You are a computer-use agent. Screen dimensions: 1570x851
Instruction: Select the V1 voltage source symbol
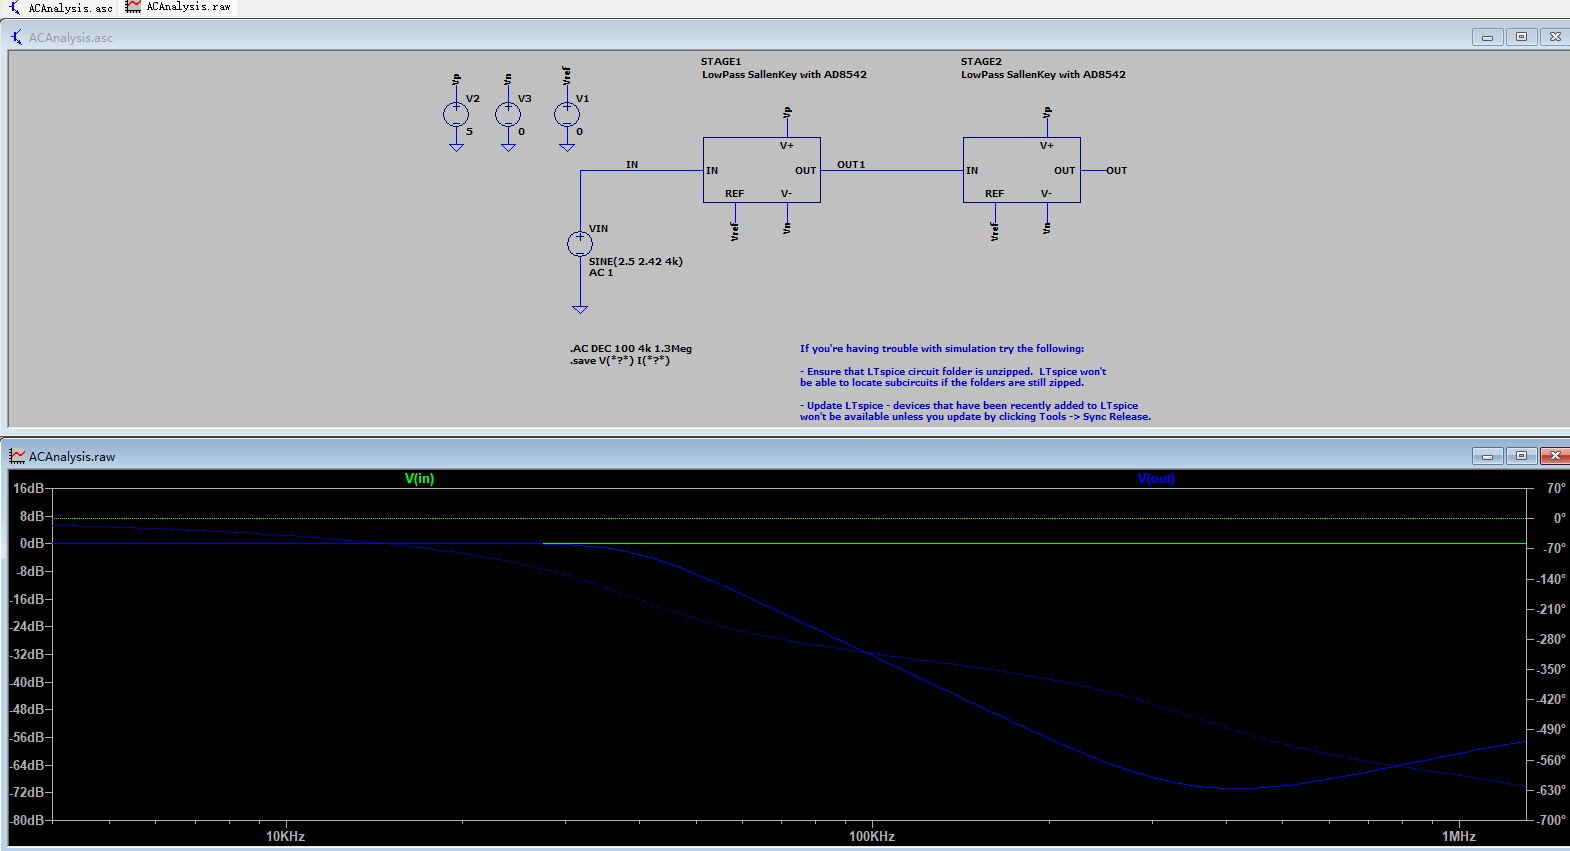tap(567, 115)
